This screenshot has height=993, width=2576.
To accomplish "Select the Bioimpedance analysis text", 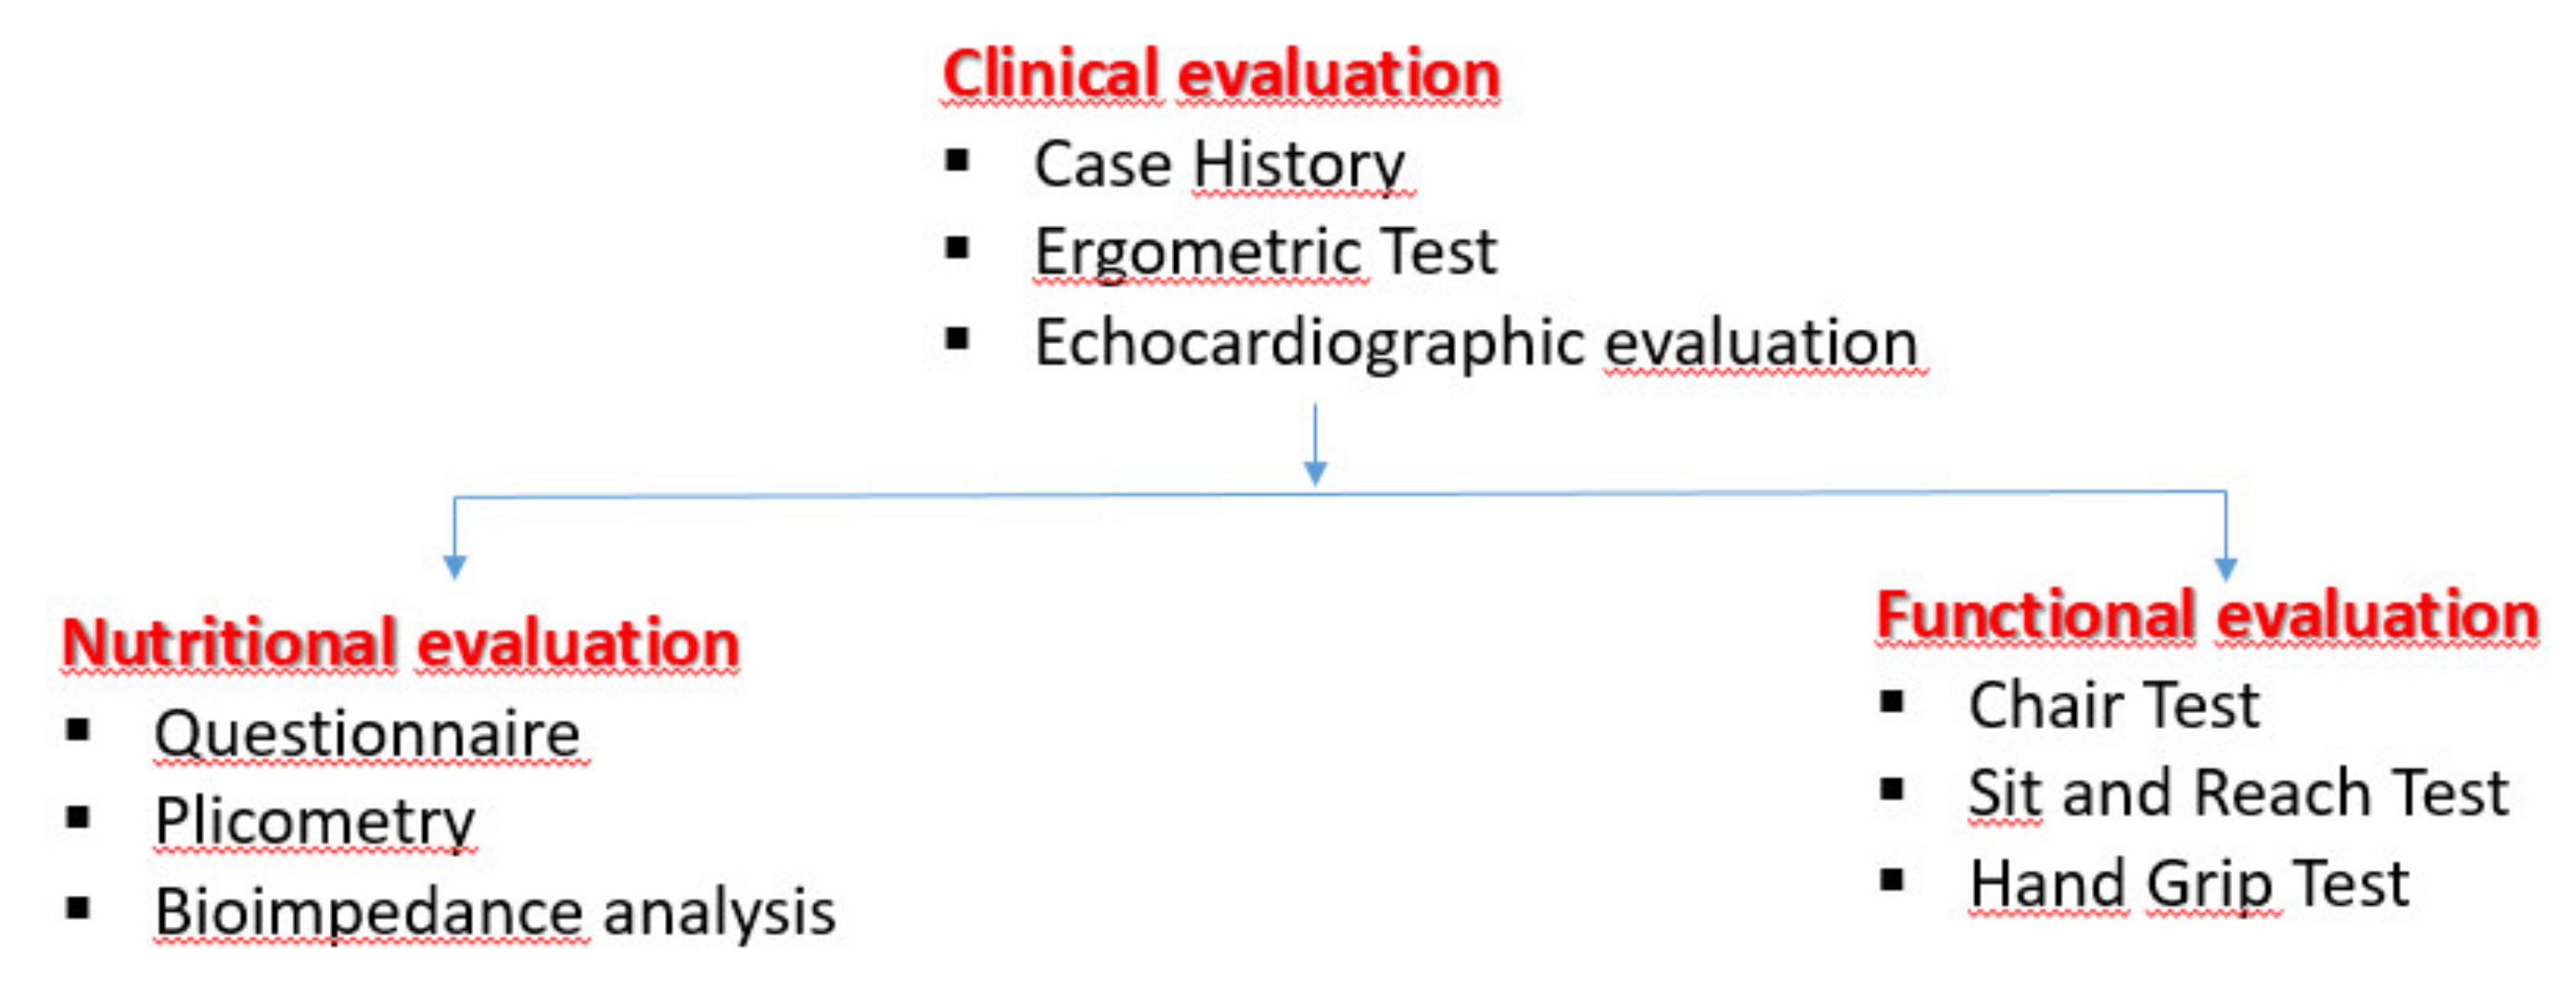I will pyautogui.click(x=495, y=912).
